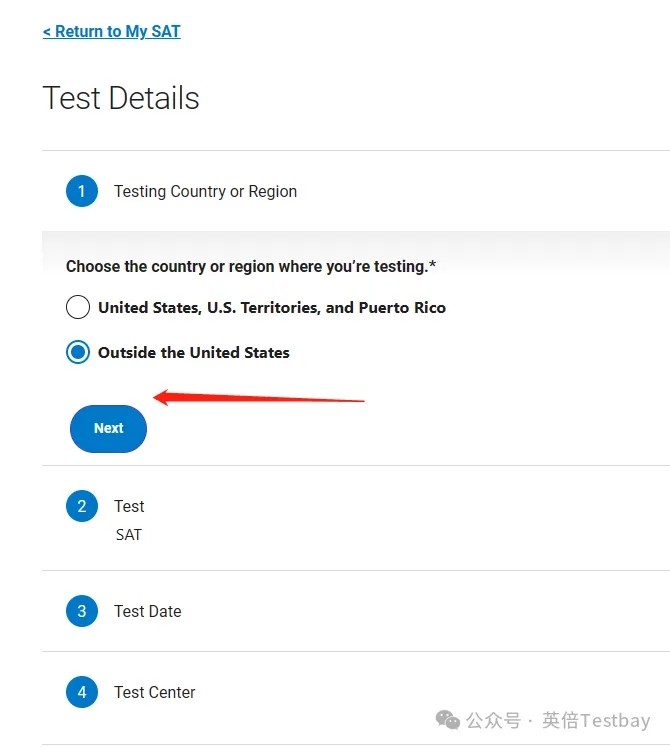Select the United States radio button
Viewport: 670px width, 747px height.
78,307
